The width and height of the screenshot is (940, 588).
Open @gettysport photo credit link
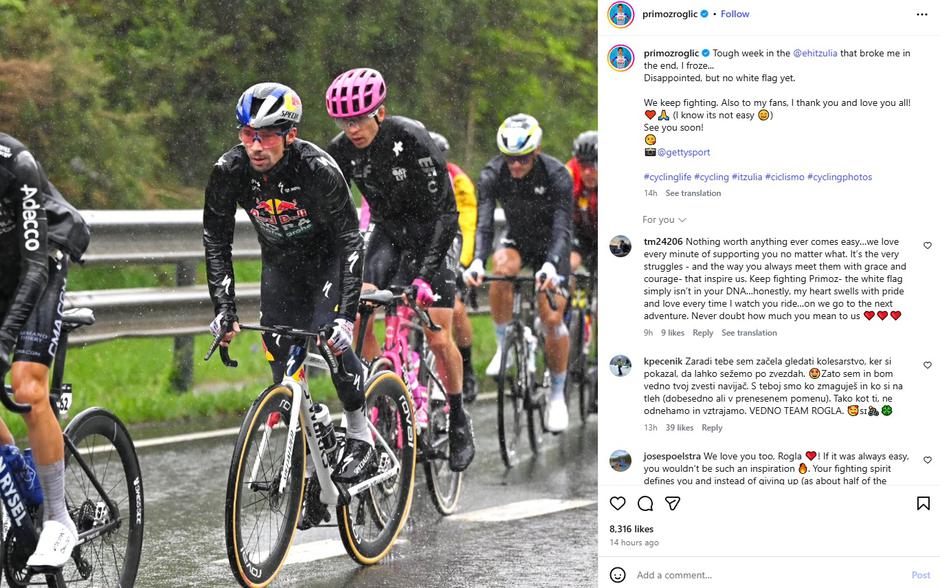(x=683, y=152)
